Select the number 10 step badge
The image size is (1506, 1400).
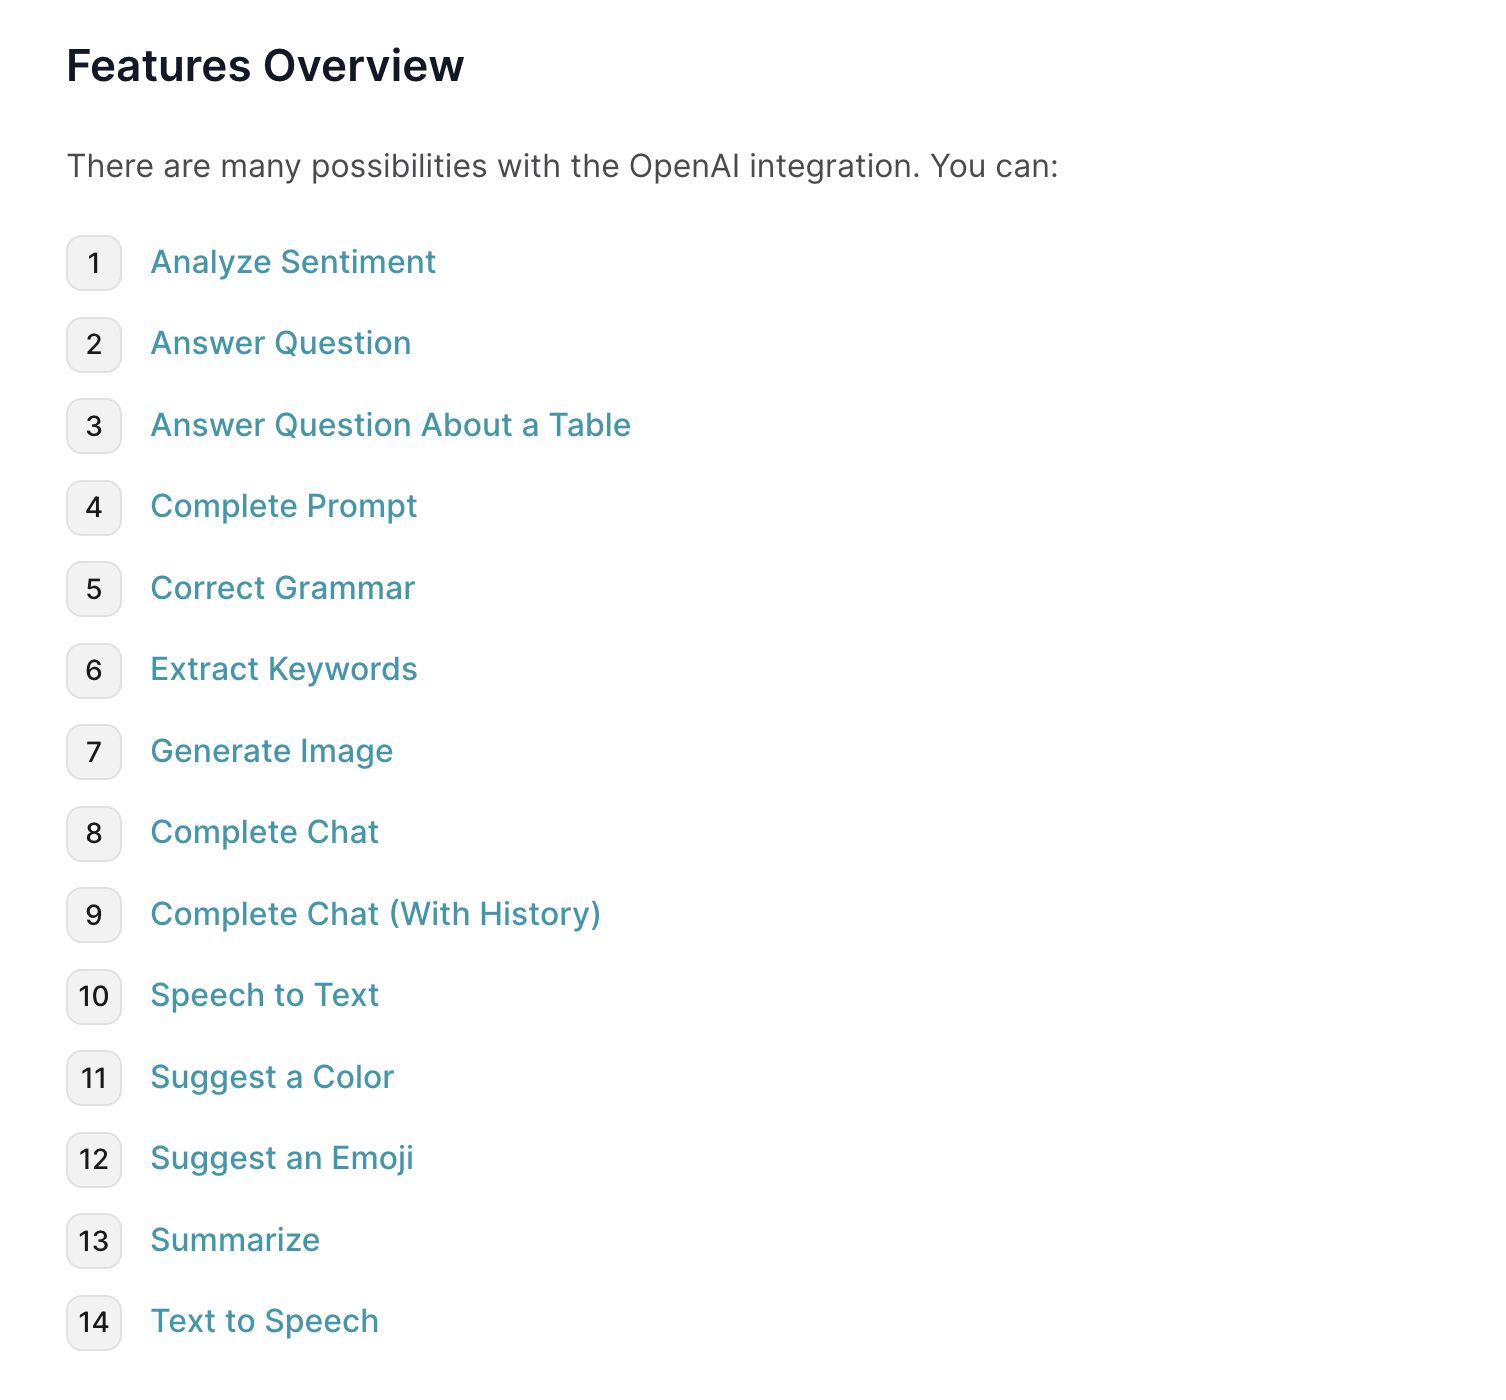(94, 996)
